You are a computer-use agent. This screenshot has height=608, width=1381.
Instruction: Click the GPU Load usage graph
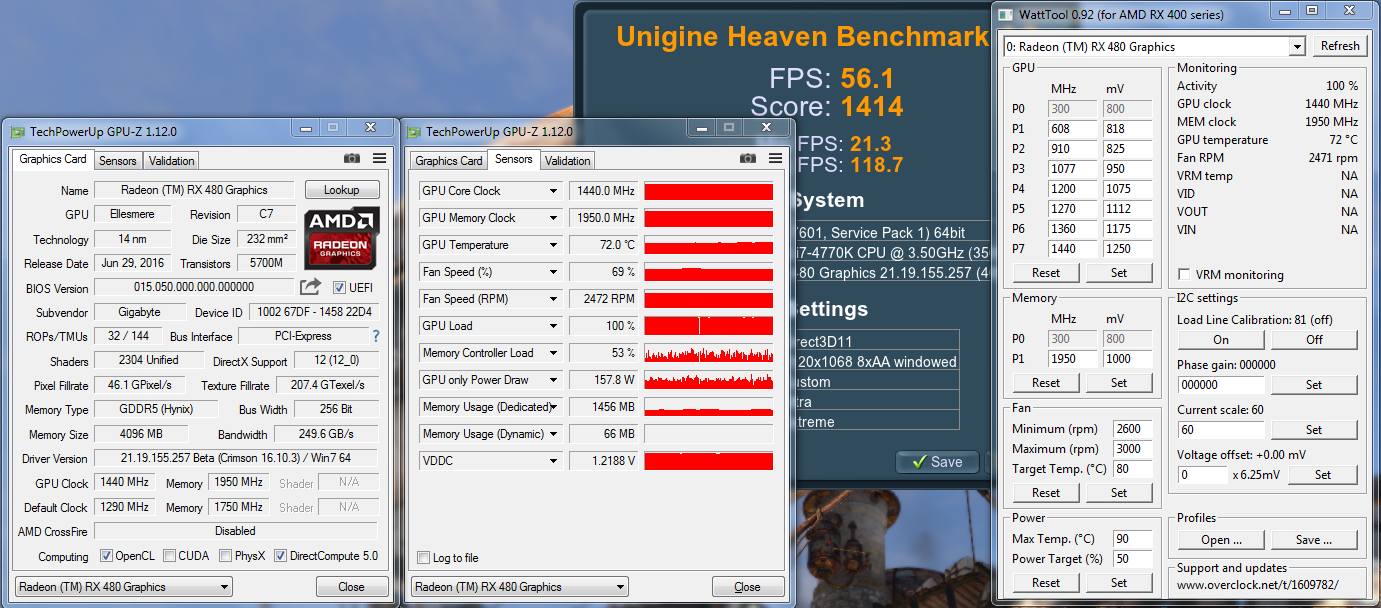coord(709,326)
